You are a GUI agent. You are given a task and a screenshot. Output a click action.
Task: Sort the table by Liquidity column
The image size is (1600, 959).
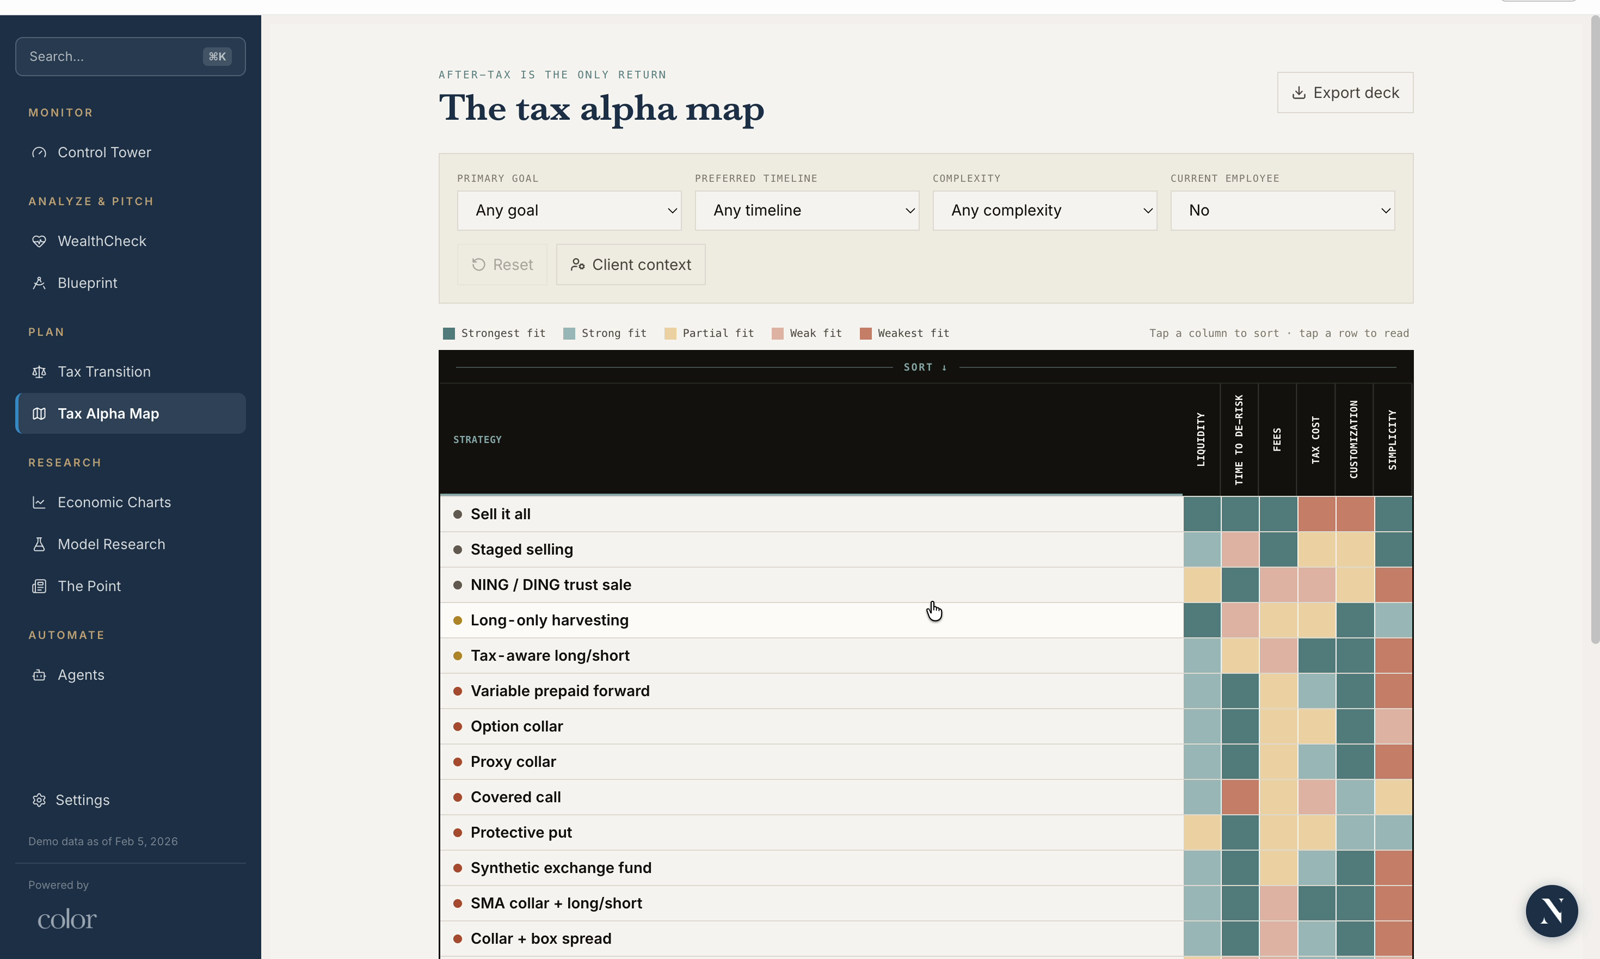tap(1201, 439)
